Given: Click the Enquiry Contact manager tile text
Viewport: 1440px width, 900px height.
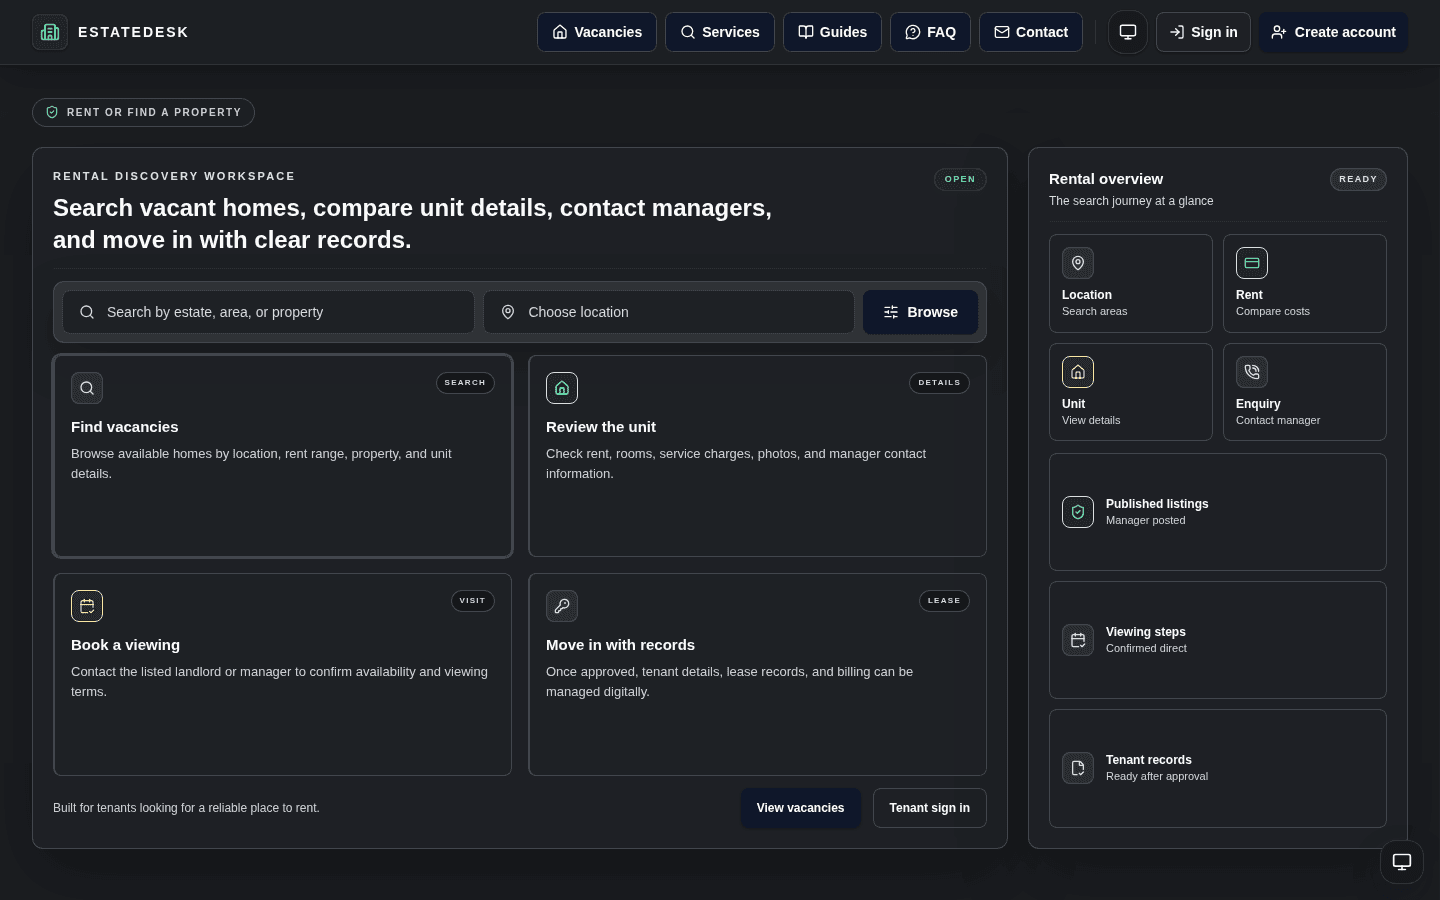Looking at the screenshot, I should pyautogui.click(x=1278, y=412).
